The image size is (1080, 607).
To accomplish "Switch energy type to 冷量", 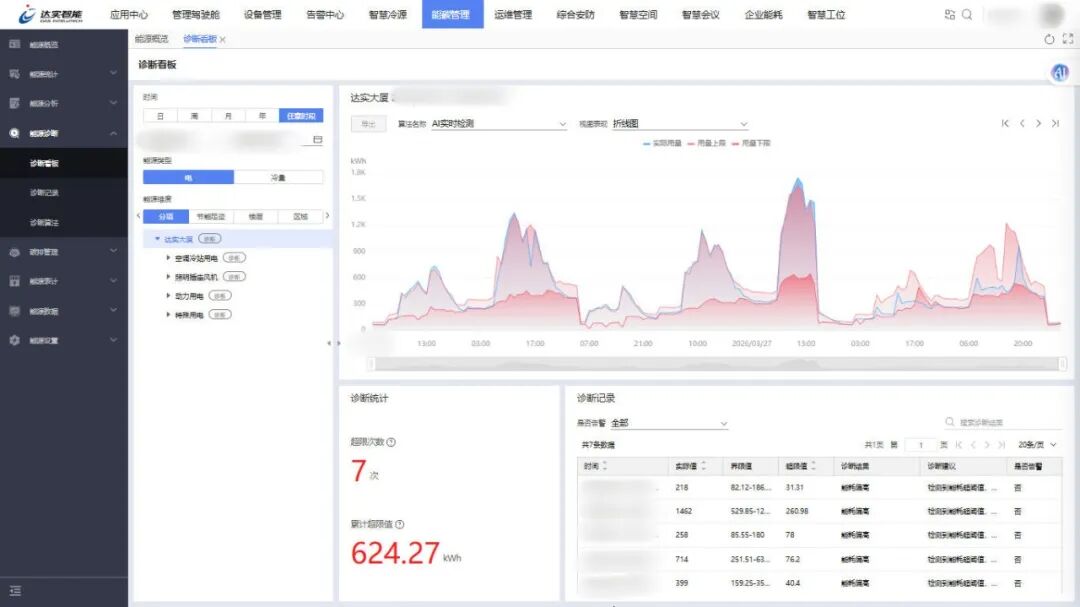I will pyautogui.click(x=278, y=177).
